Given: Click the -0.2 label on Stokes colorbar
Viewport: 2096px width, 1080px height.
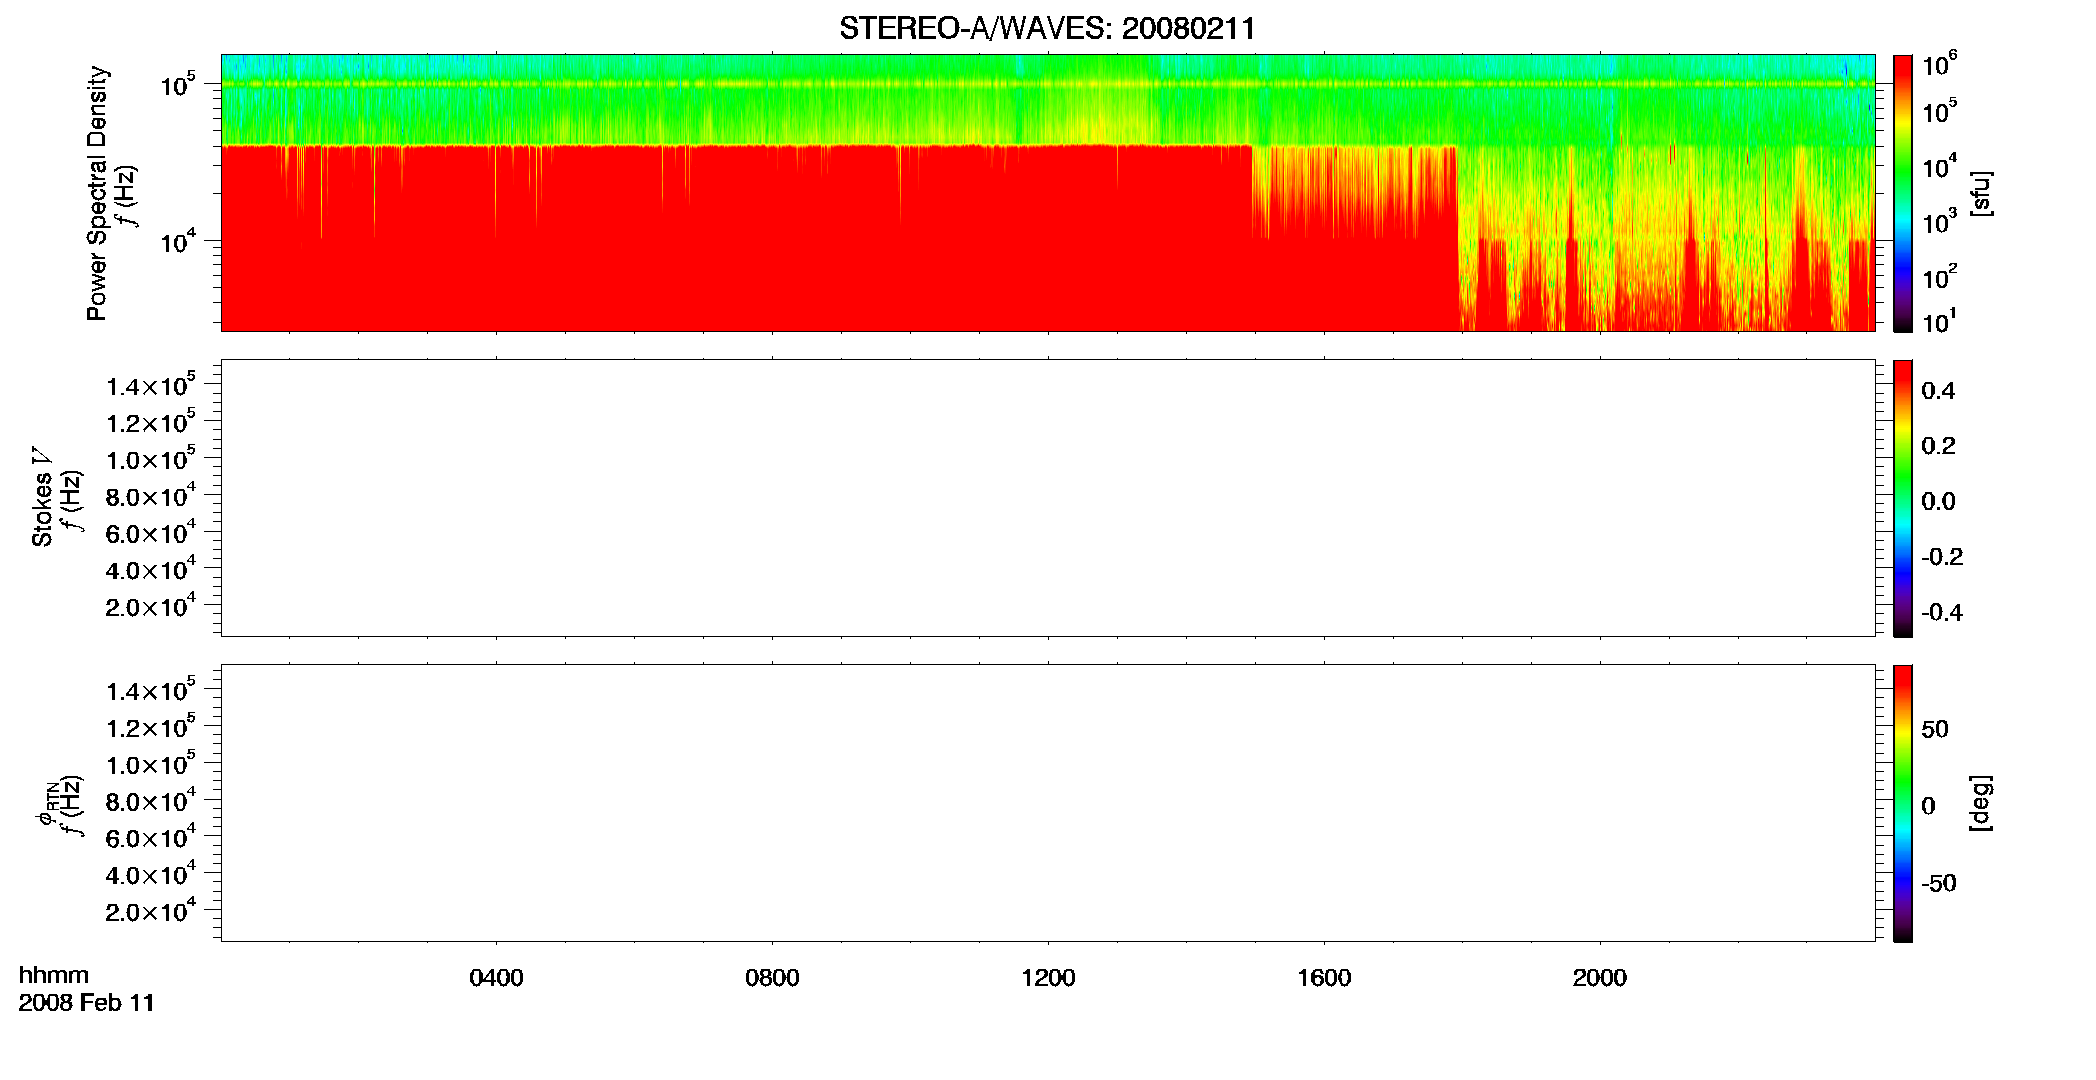Looking at the screenshot, I should [x=1942, y=557].
